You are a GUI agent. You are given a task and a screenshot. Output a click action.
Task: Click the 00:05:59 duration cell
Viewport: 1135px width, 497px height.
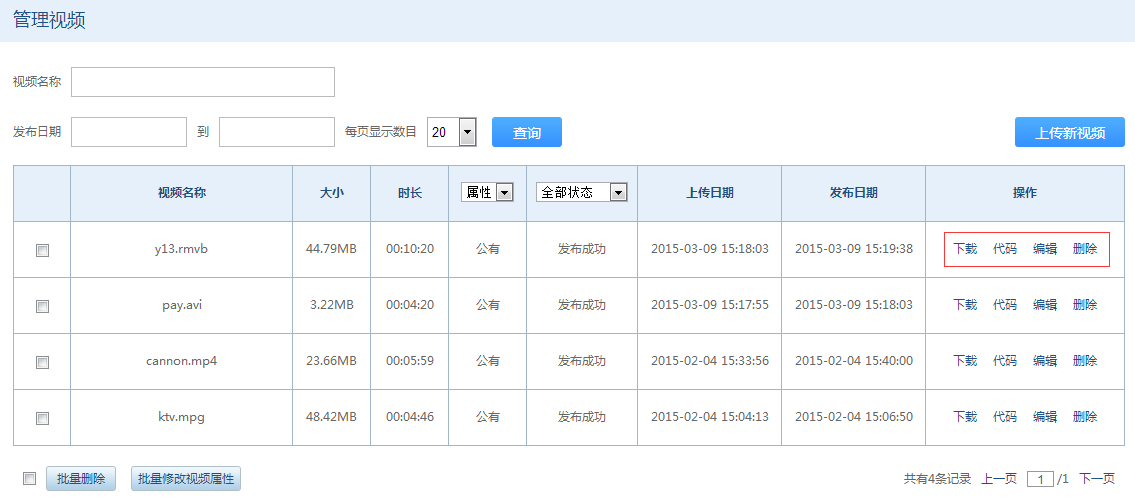(410, 360)
